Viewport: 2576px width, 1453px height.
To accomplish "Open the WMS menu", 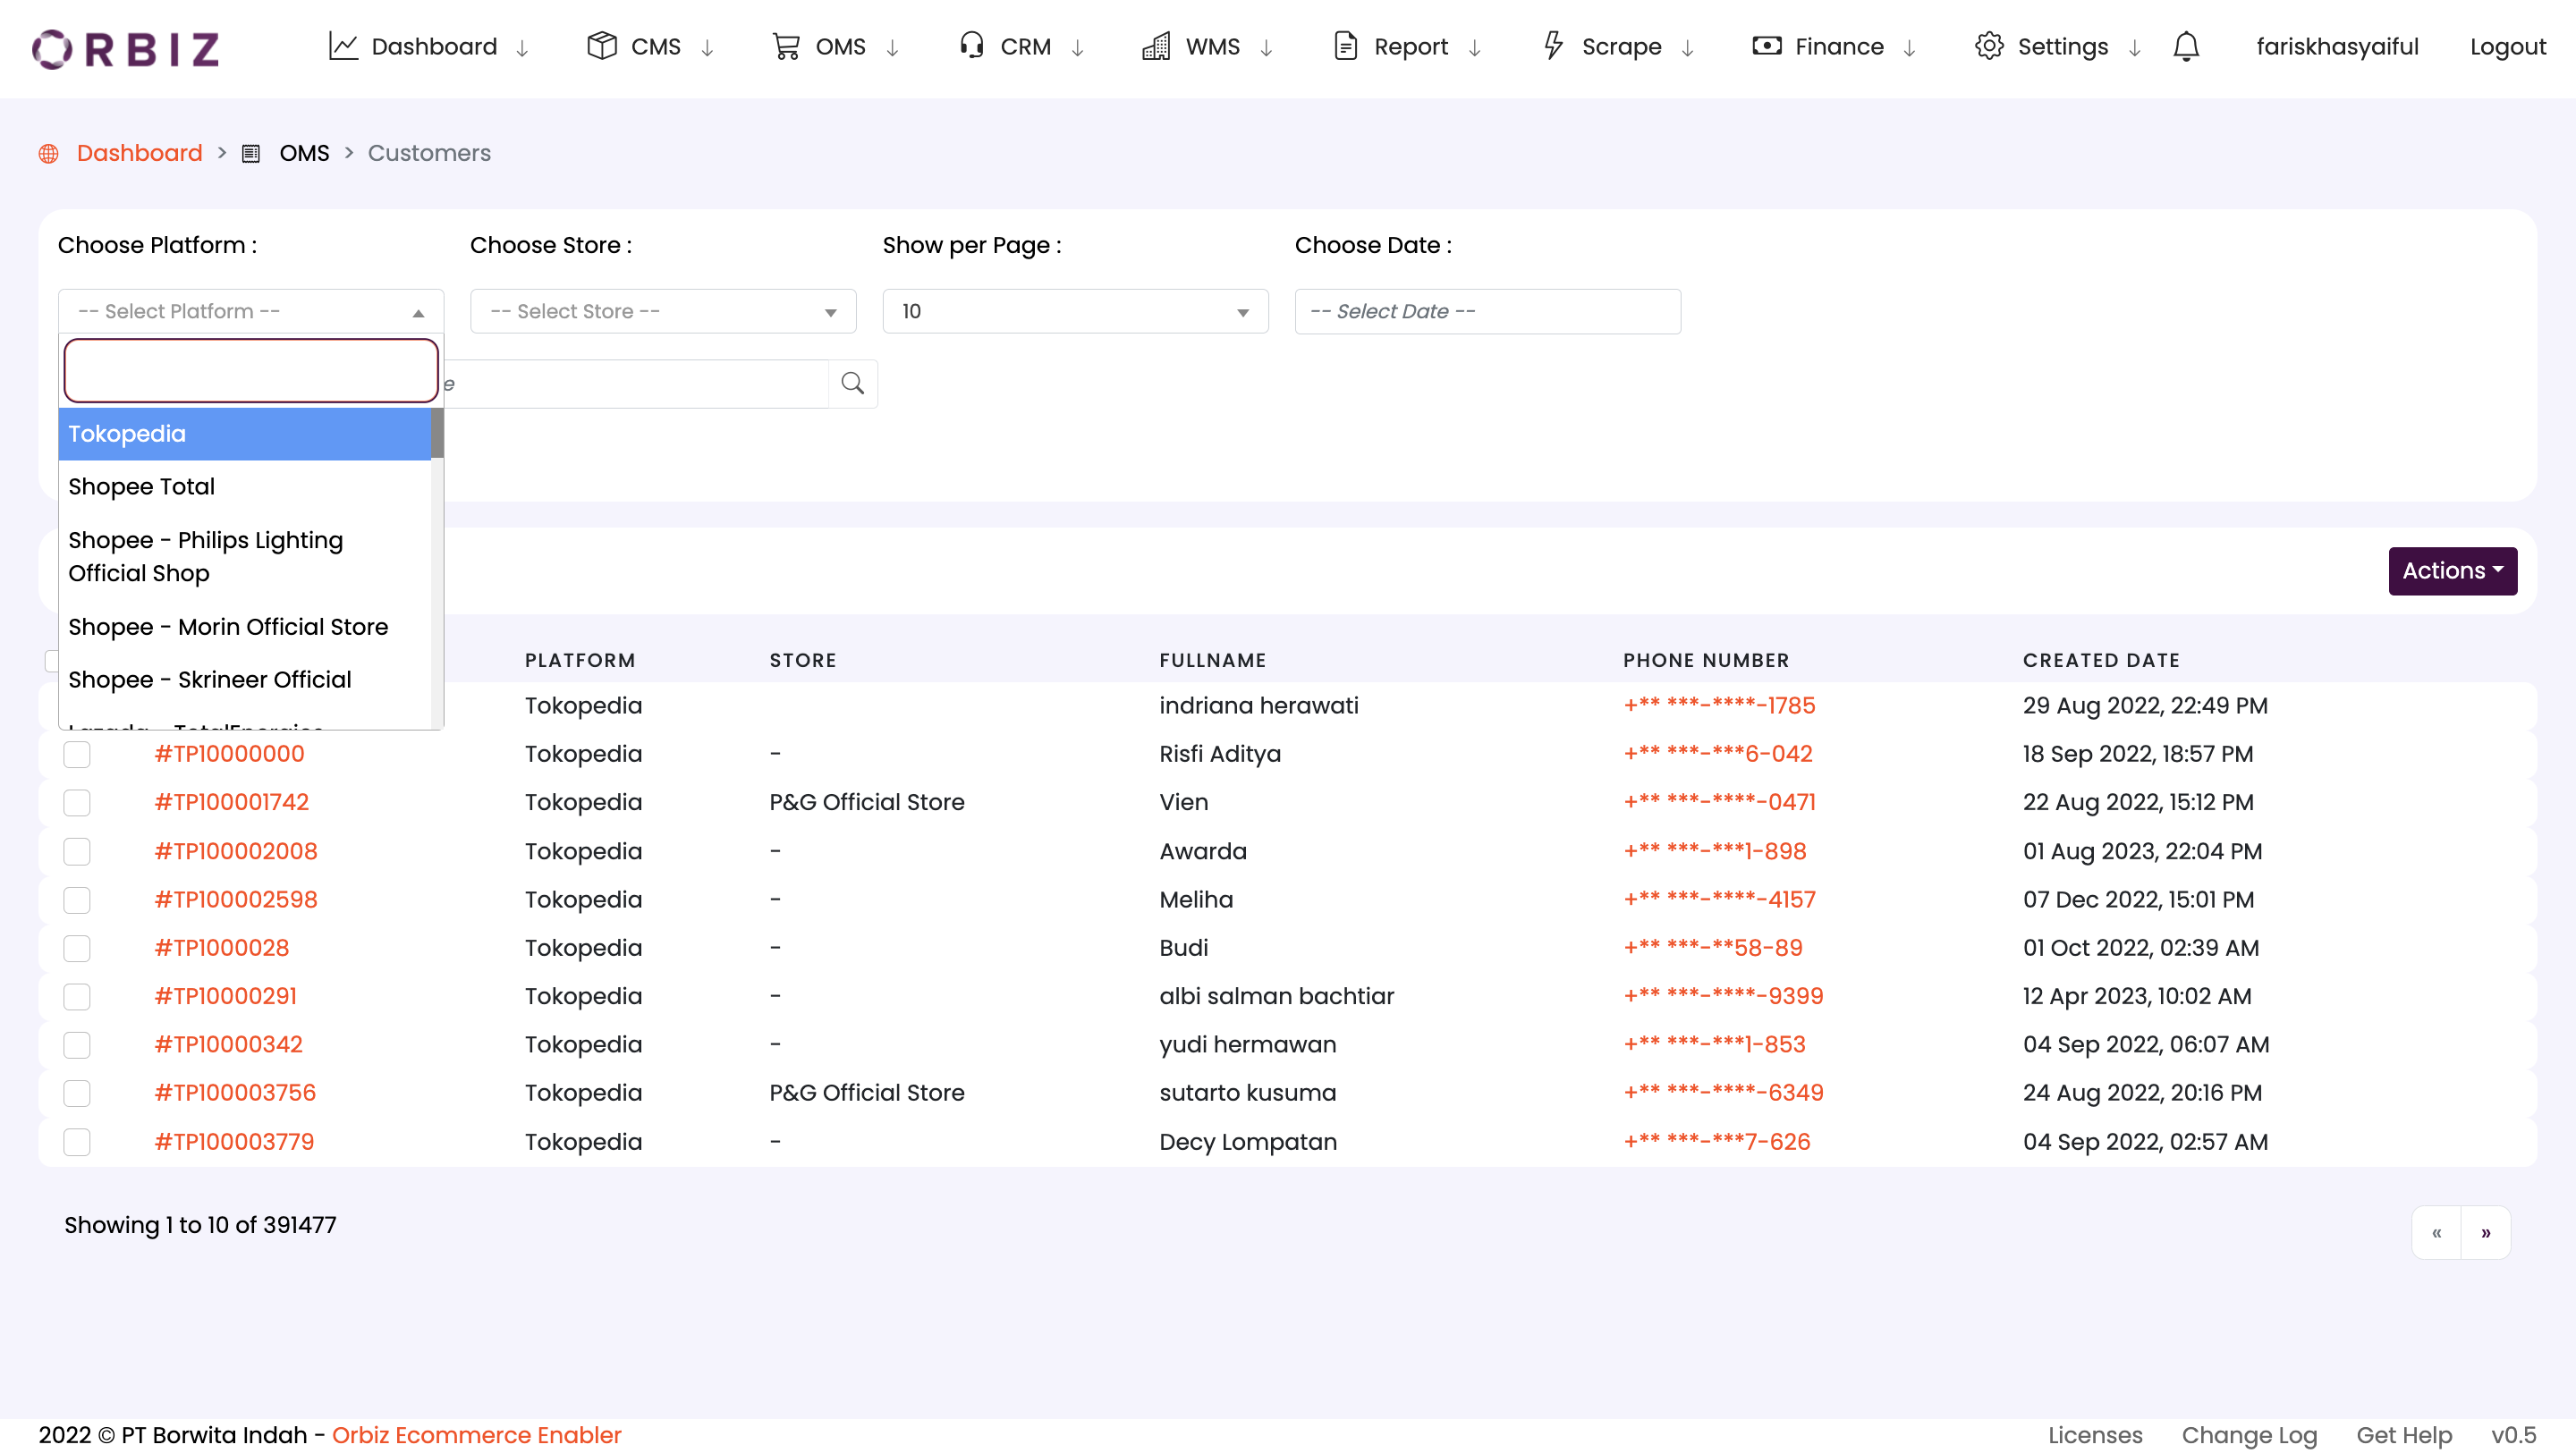I will (1208, 46).
